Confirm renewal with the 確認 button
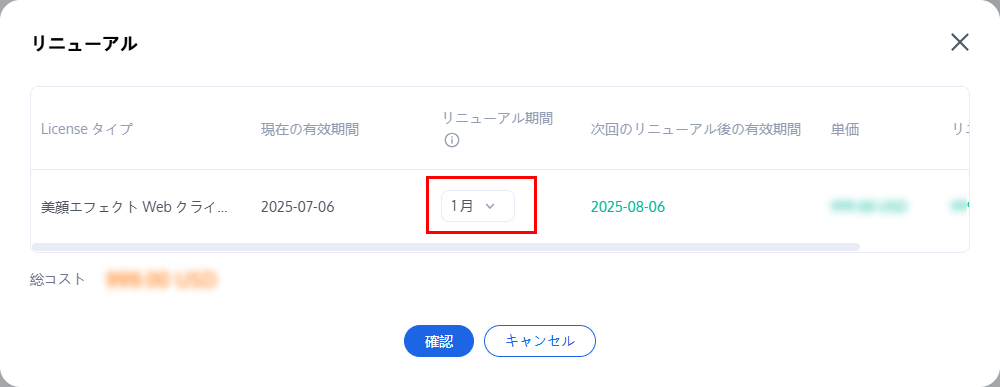Screen dimensions: 1000x387 [439, 341]
